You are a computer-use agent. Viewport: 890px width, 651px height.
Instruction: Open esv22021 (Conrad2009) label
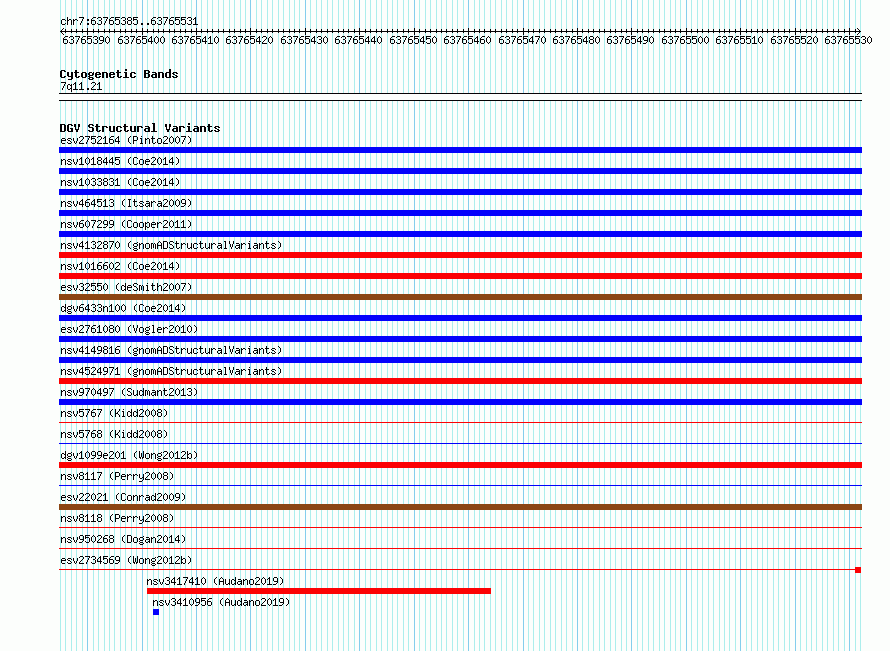(x=123, y=497)
